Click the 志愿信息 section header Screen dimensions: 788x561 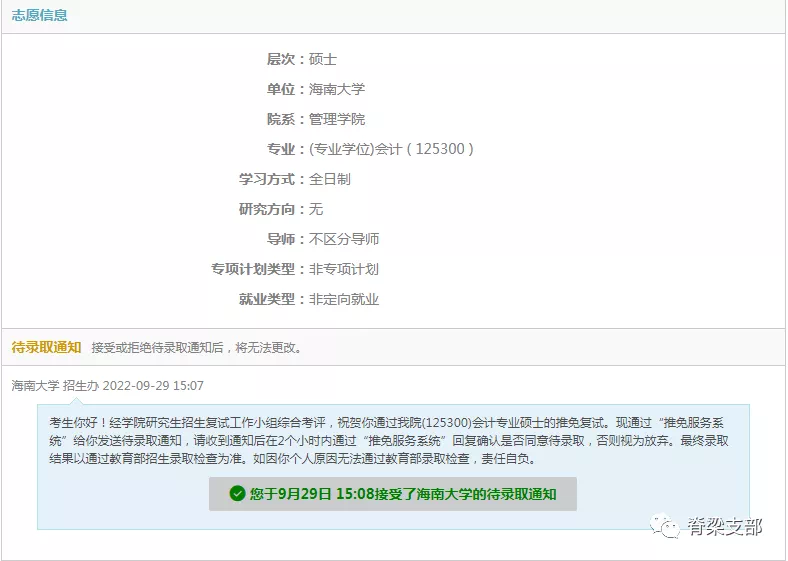tap(40, 15)
